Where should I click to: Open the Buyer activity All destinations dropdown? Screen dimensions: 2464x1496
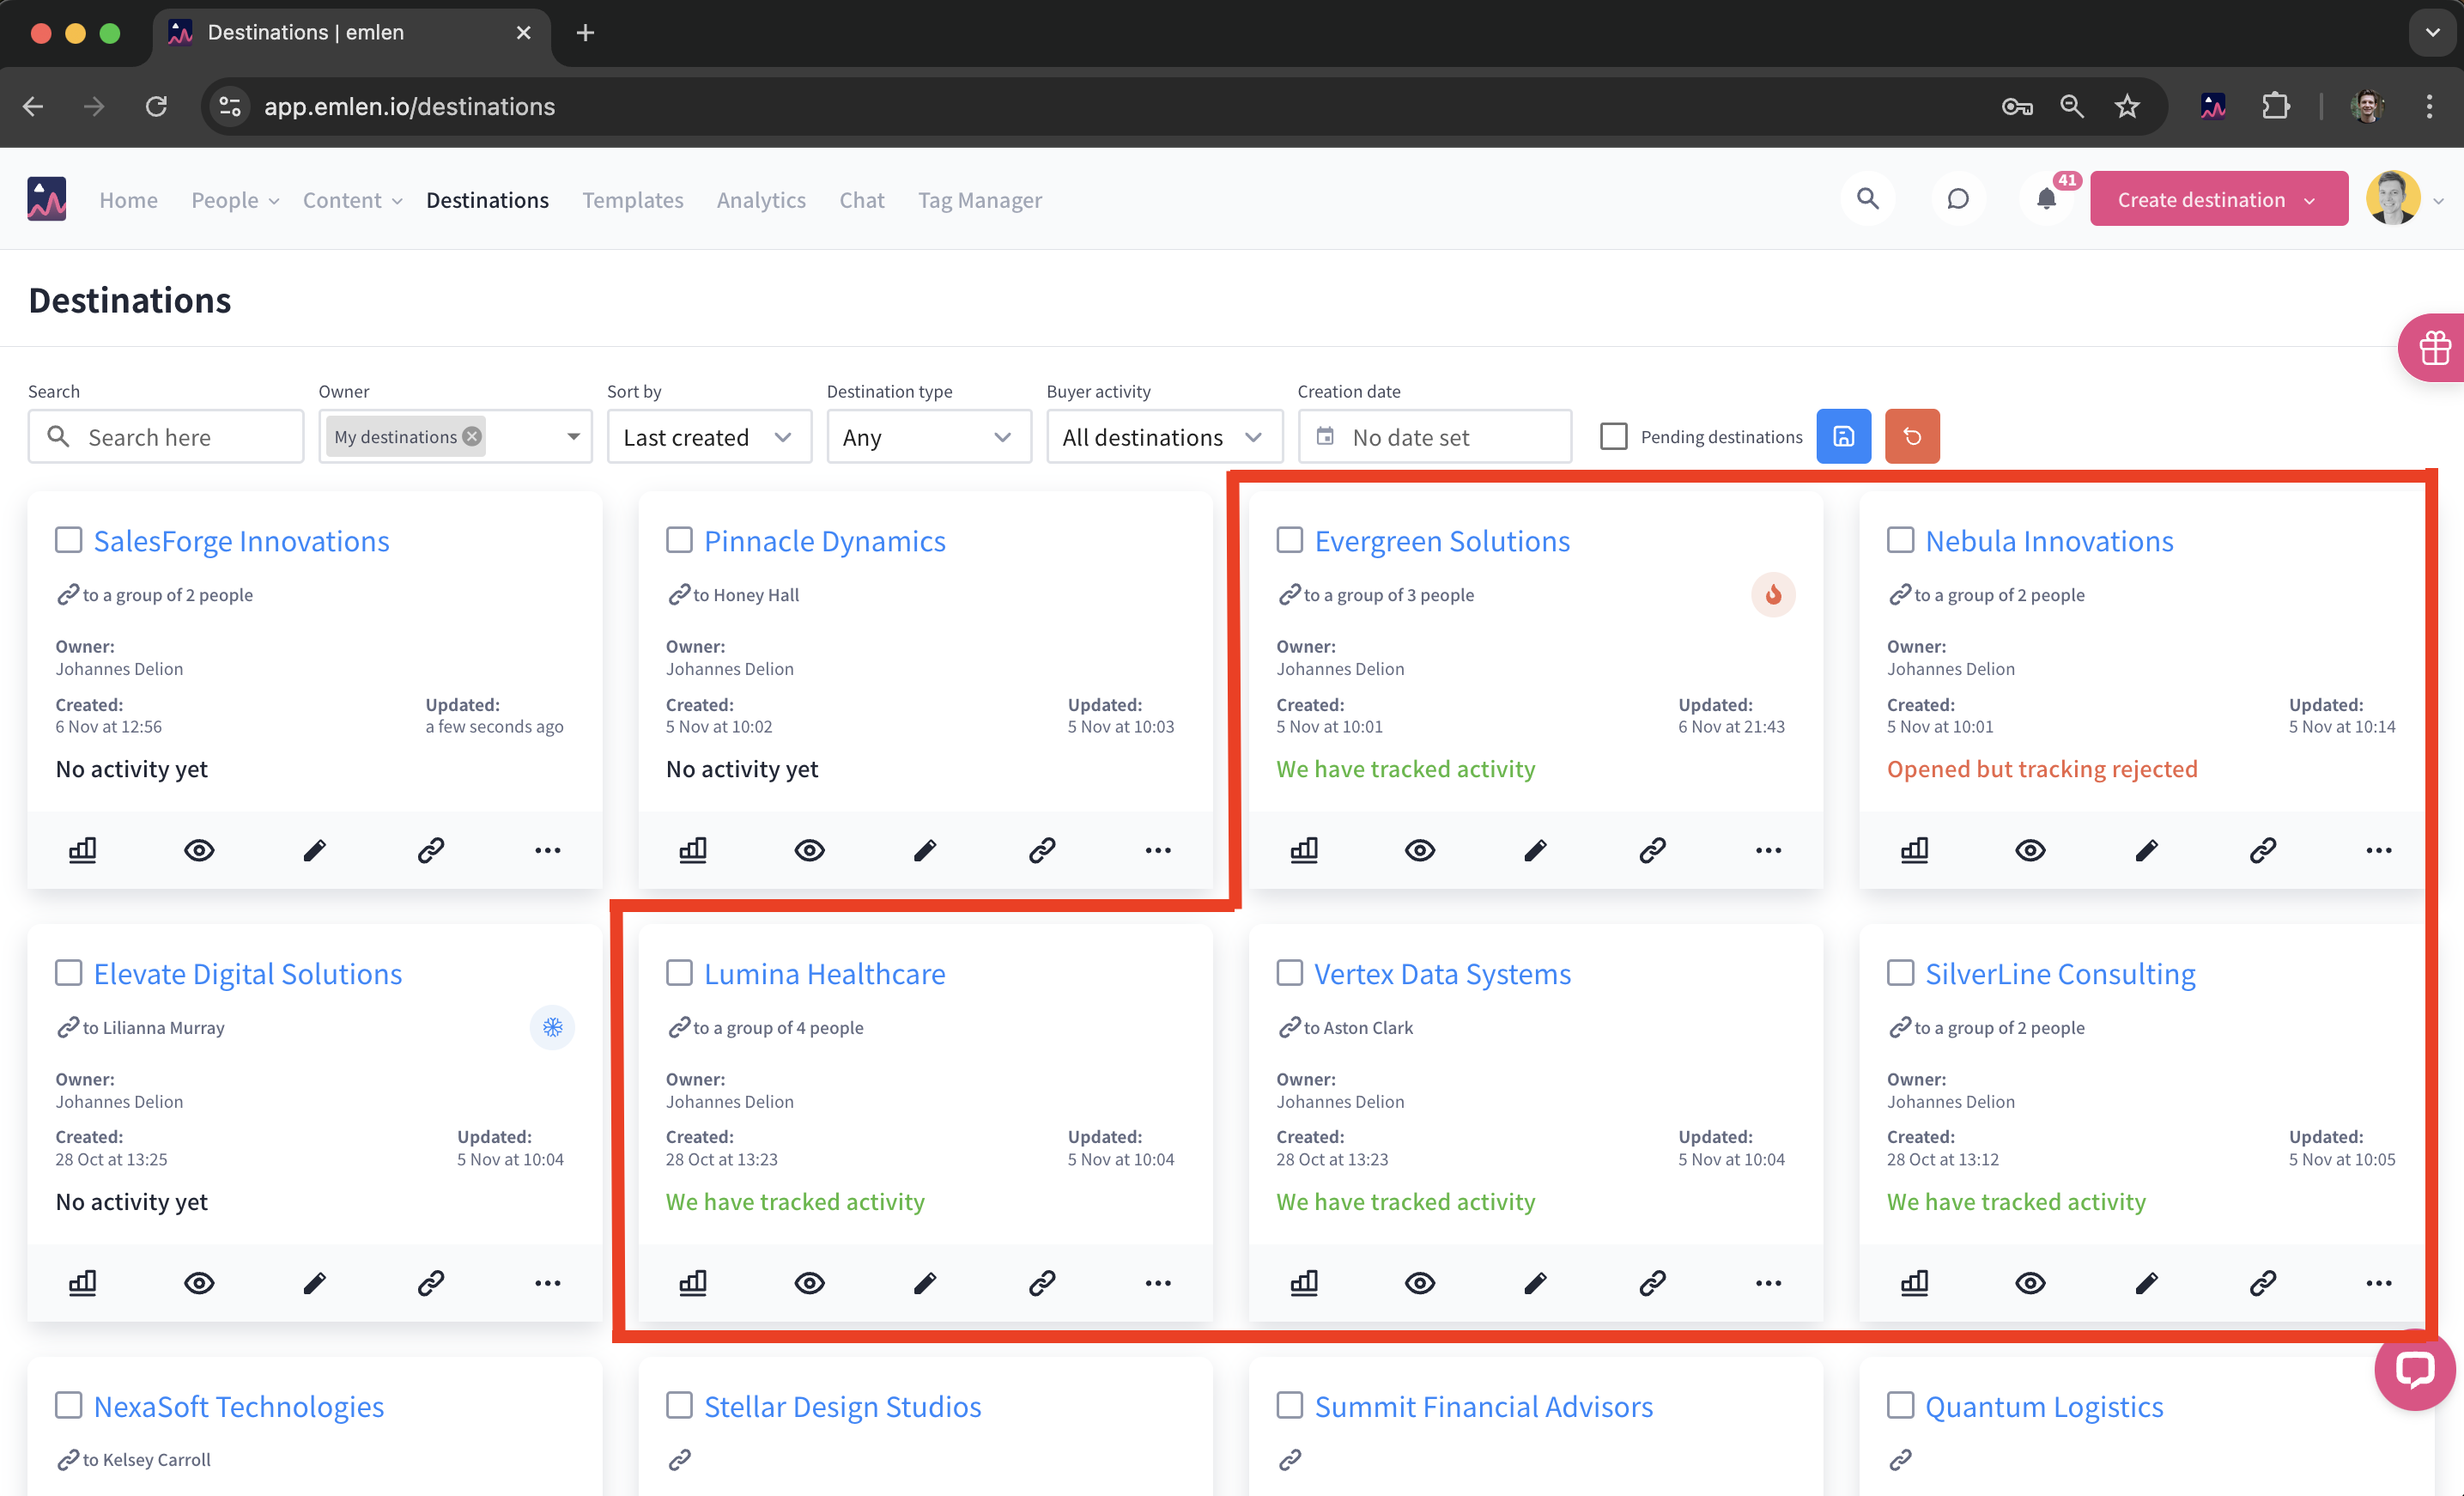coord(1163,437)
